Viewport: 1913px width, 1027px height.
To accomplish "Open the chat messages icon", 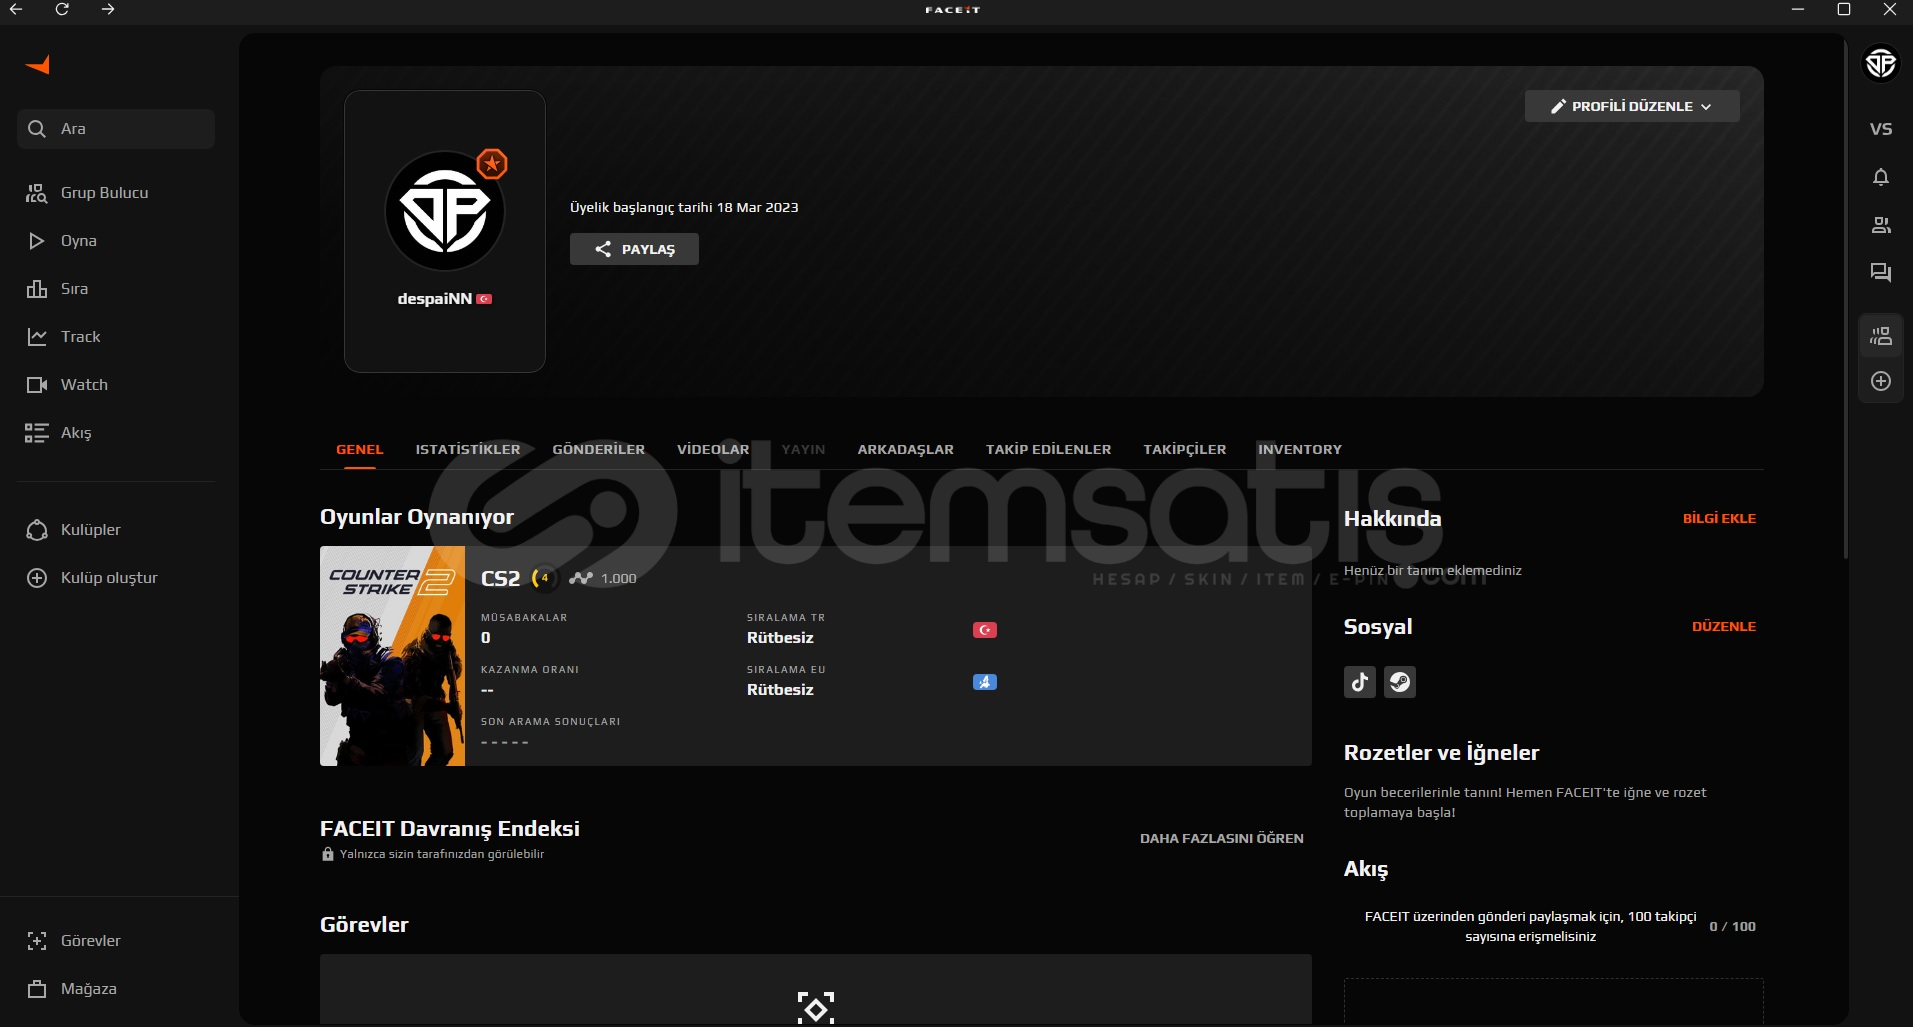I will 1881,273.
